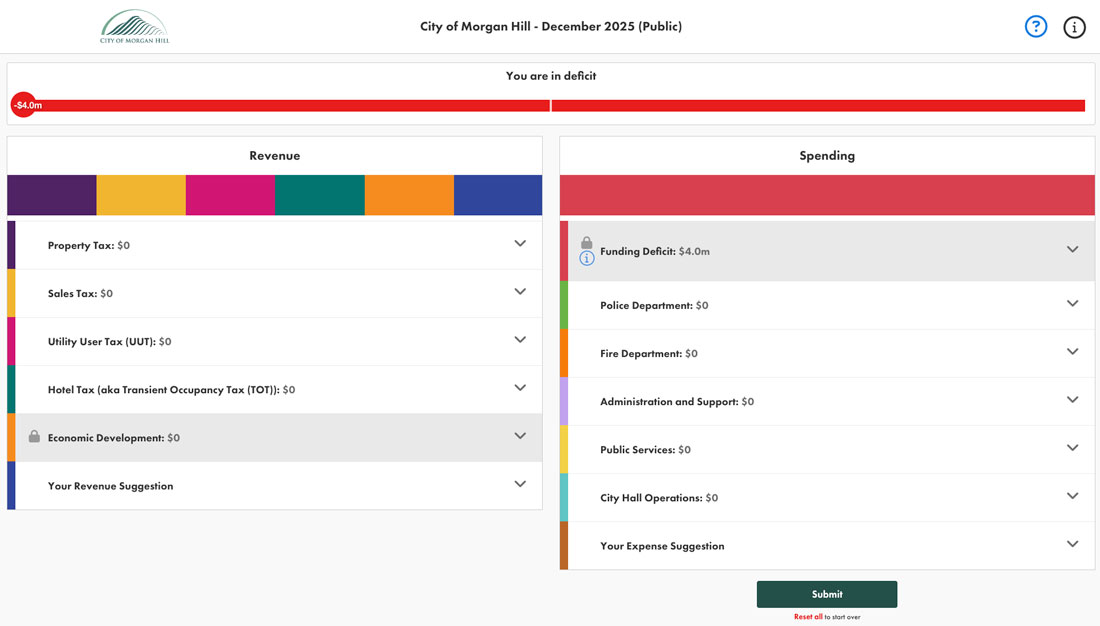Click the yellow Sales Tax color segment

[x=141, y=195]
